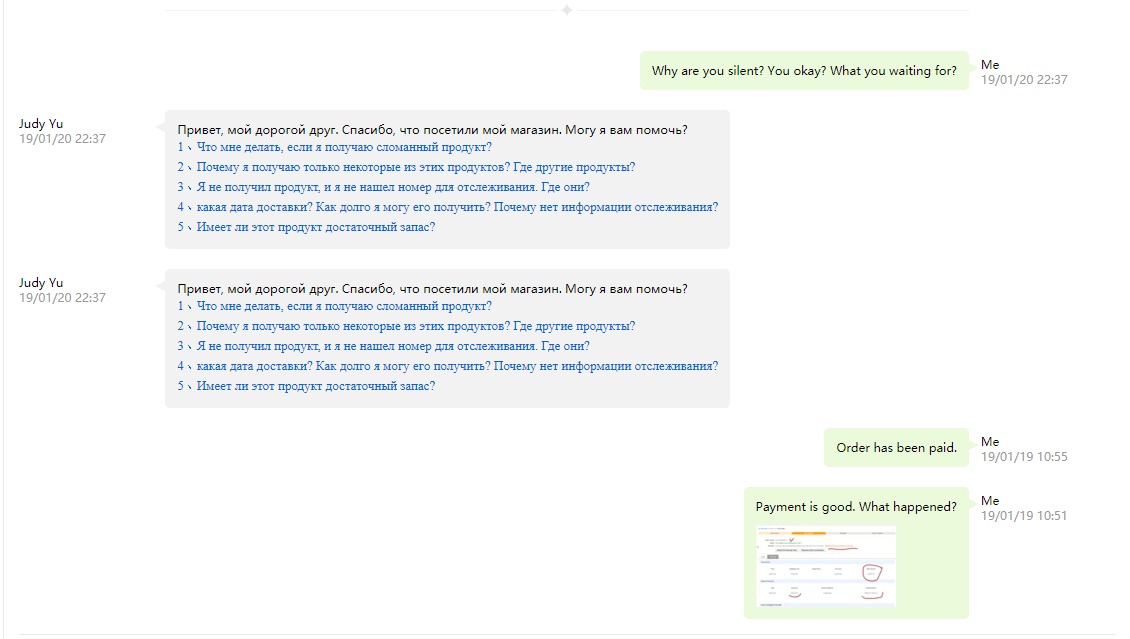Click the "Why are you silent?" message bubble
This screenshot has width=1130, height=639.
(804, 71)
